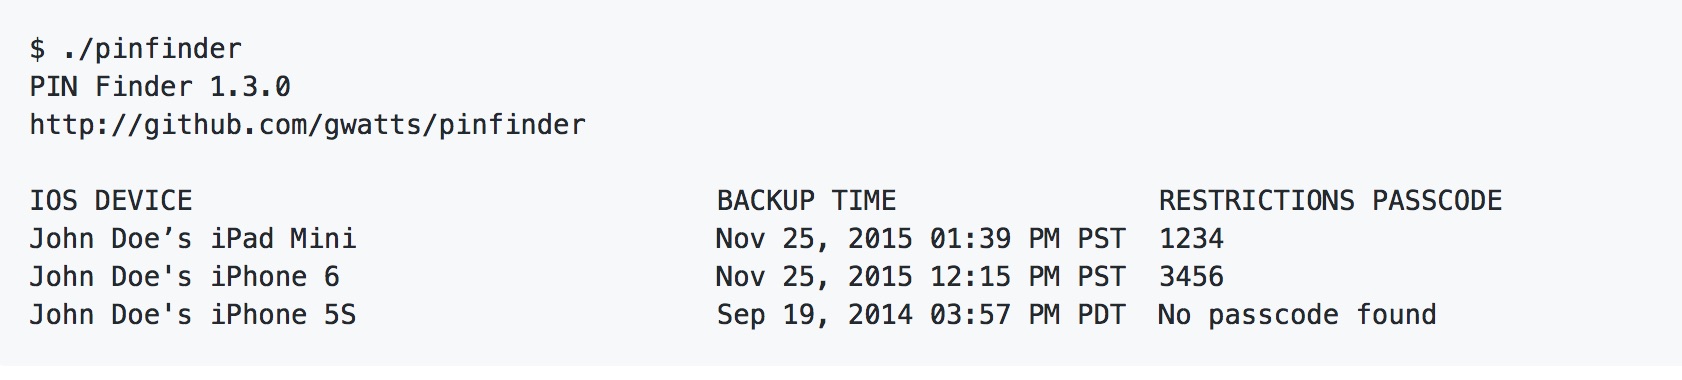This screenshot has height=380, width=1682.
Task: Click the IOS DEVICE column header
Action: (111, 201)
